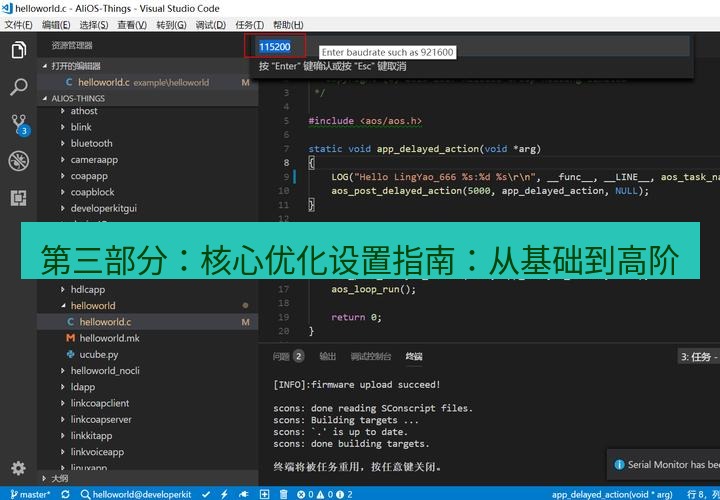Click the baudrate input field showing 115200
The image size is (720, 500).
(471, 46)
